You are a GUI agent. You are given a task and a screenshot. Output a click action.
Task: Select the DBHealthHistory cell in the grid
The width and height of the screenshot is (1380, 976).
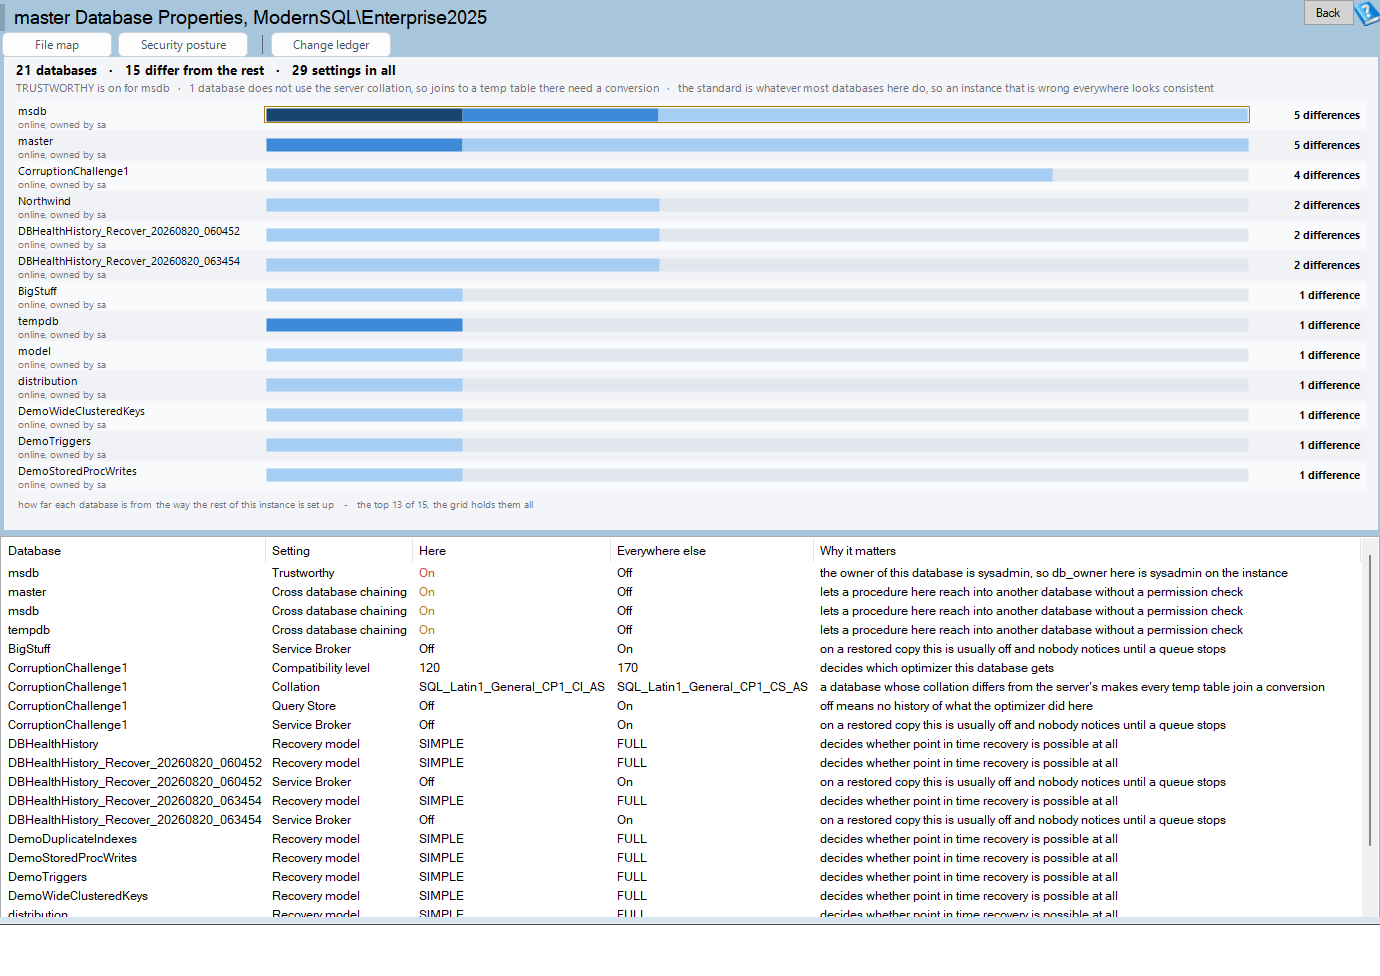click(53, 744)
